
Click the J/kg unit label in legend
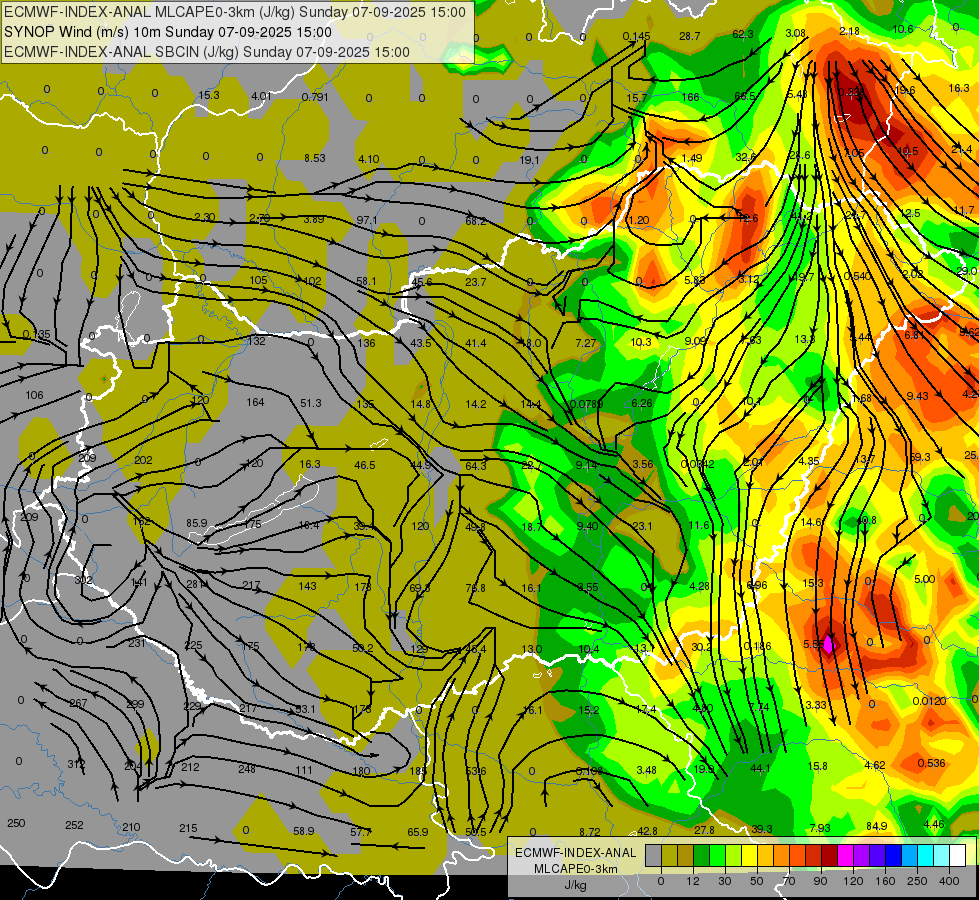point(576,885)
